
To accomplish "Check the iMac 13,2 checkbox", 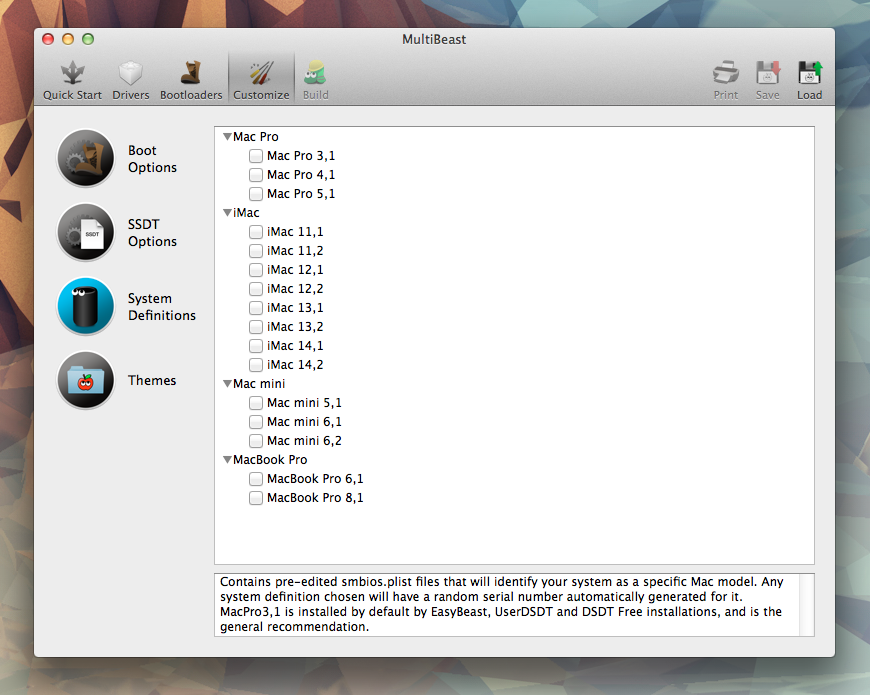I will 256,327.
